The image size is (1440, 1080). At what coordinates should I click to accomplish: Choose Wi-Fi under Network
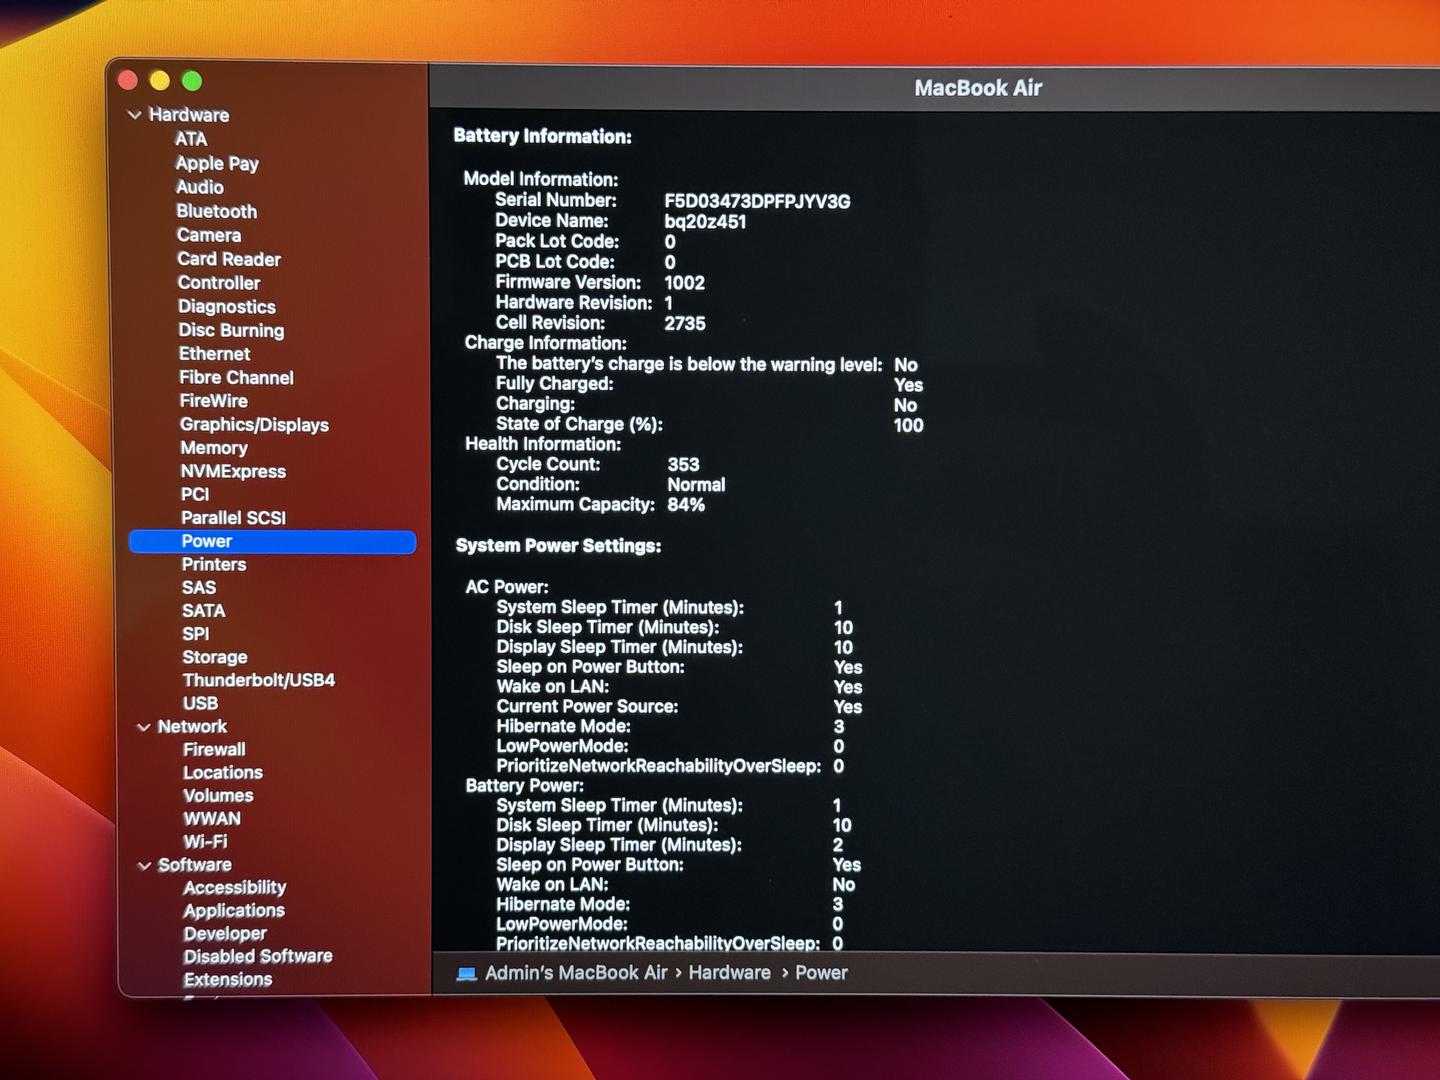click(205, 842)
